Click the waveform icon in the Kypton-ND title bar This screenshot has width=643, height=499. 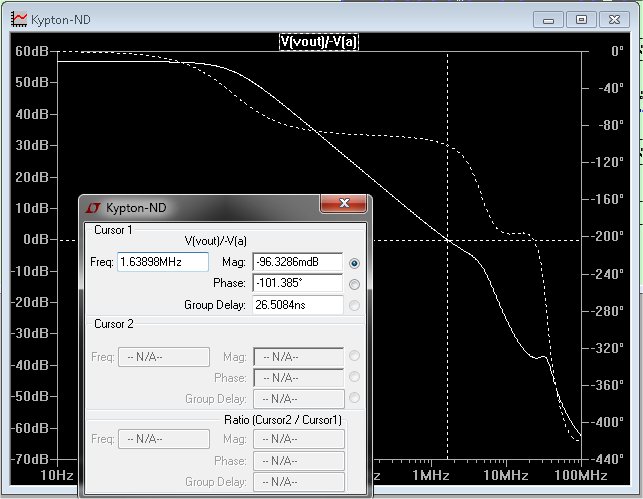[x=19, y=19]
